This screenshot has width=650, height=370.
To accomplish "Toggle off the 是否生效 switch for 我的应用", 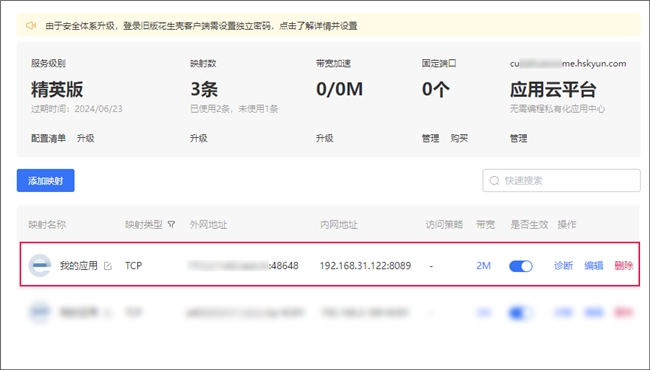I will pyautogui.click(x=521, y=266).
